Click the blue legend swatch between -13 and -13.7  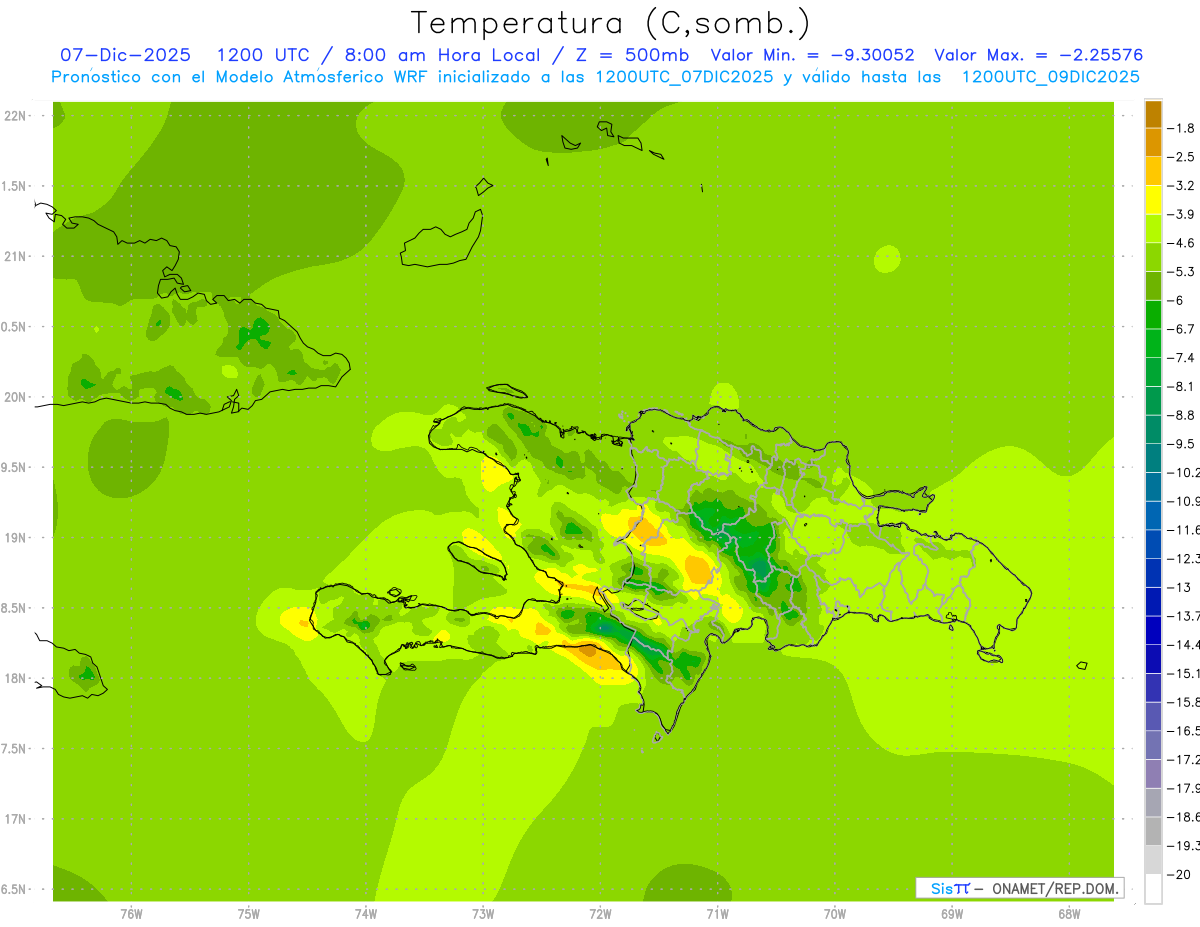[x=1153, y=601]
